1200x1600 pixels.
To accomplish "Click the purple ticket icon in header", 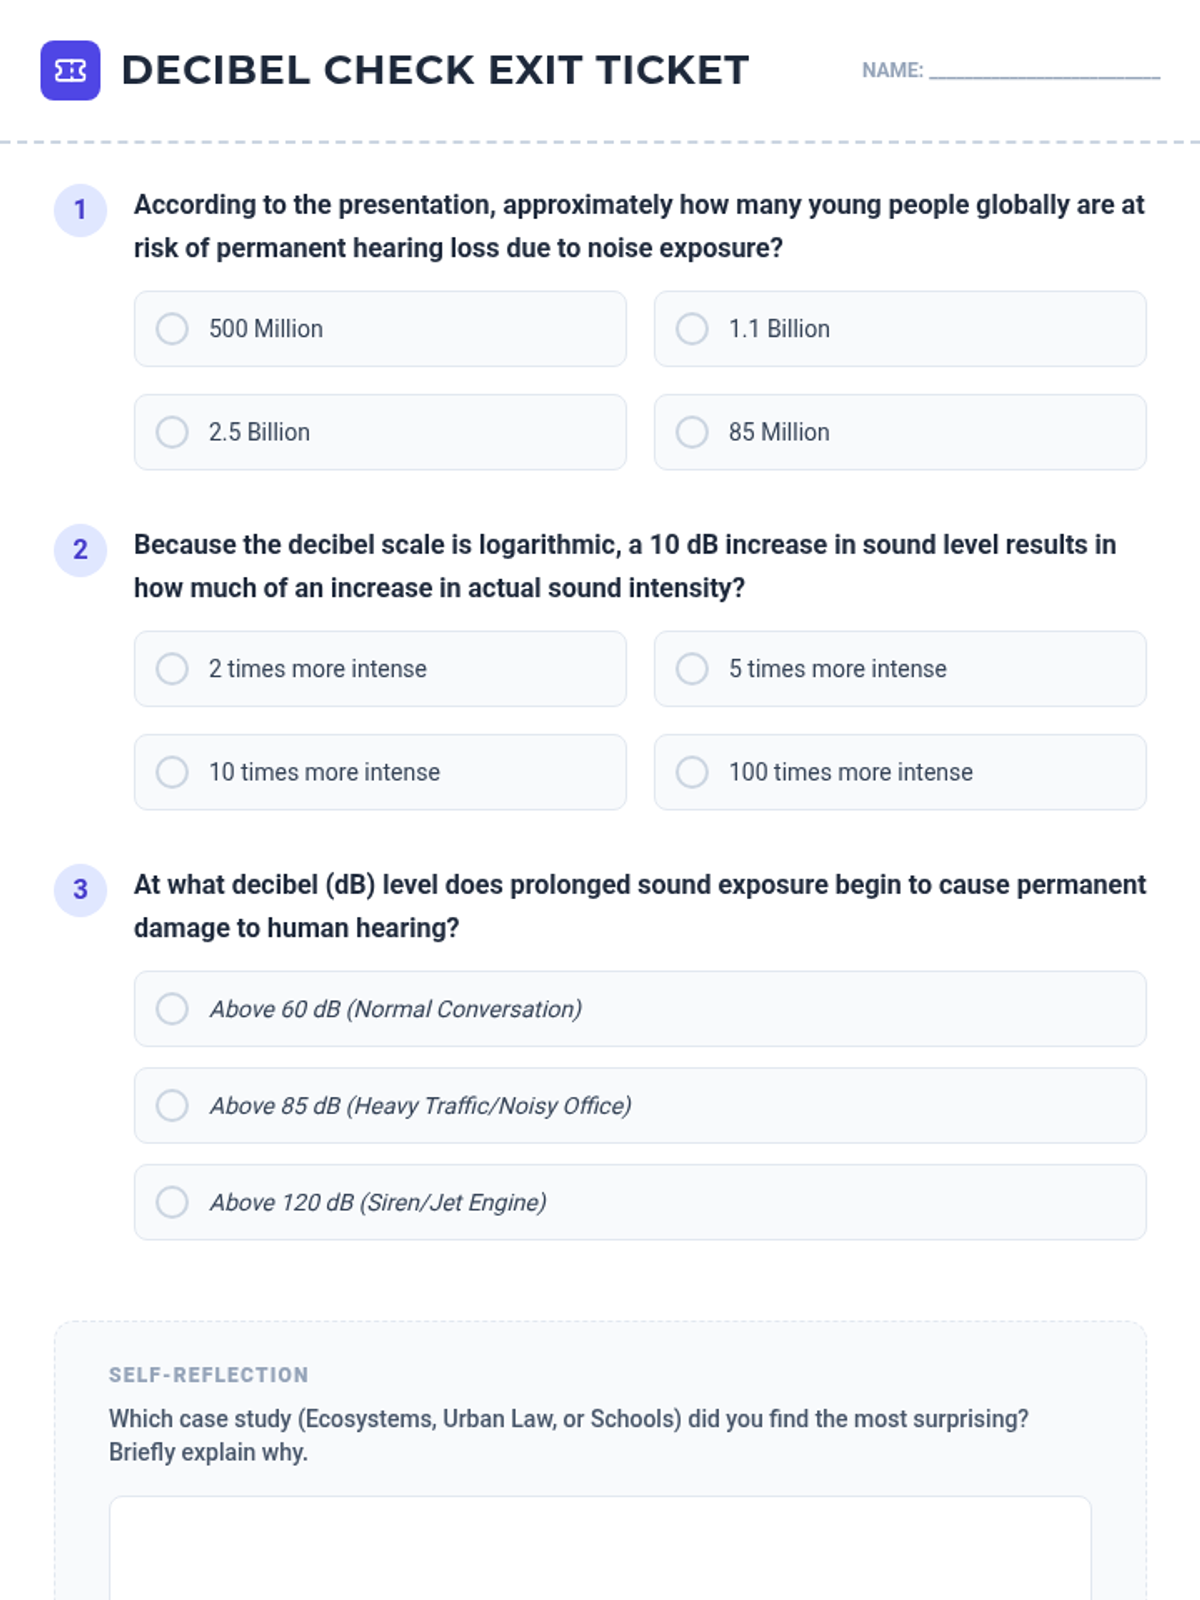I will click(x=70, y=71).
